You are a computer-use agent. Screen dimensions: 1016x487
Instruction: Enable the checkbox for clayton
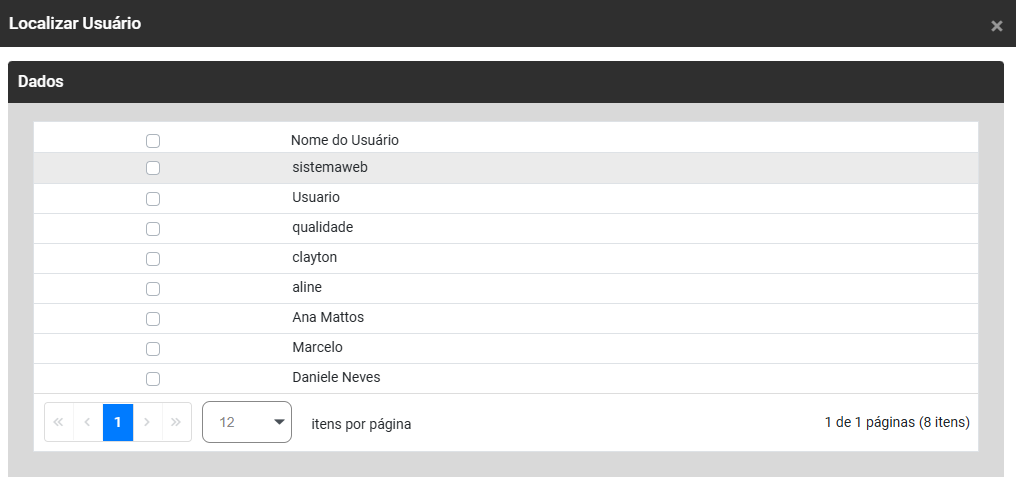(153, 259)
